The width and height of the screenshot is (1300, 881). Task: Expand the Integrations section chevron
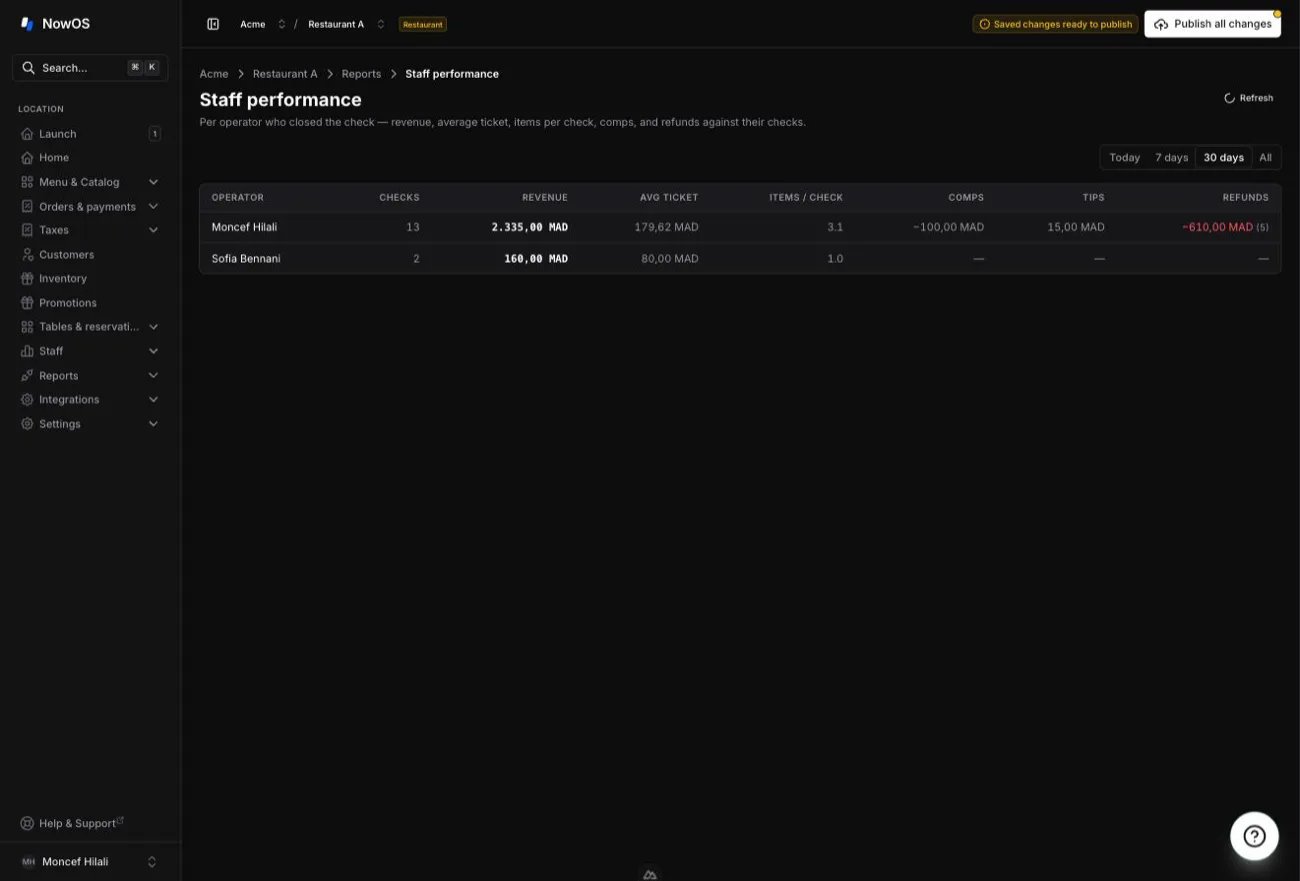(x=153, y=400)
